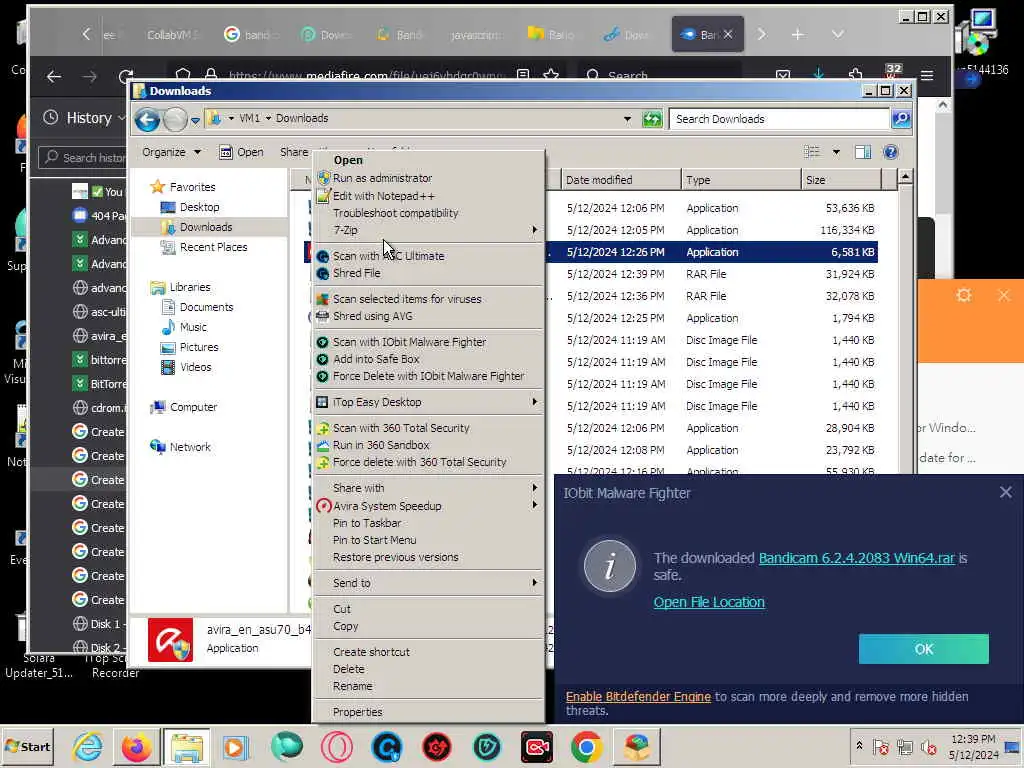Screen dimensions: 1024x768
Task: Click the Open File Location link
Action: (709, 602)
